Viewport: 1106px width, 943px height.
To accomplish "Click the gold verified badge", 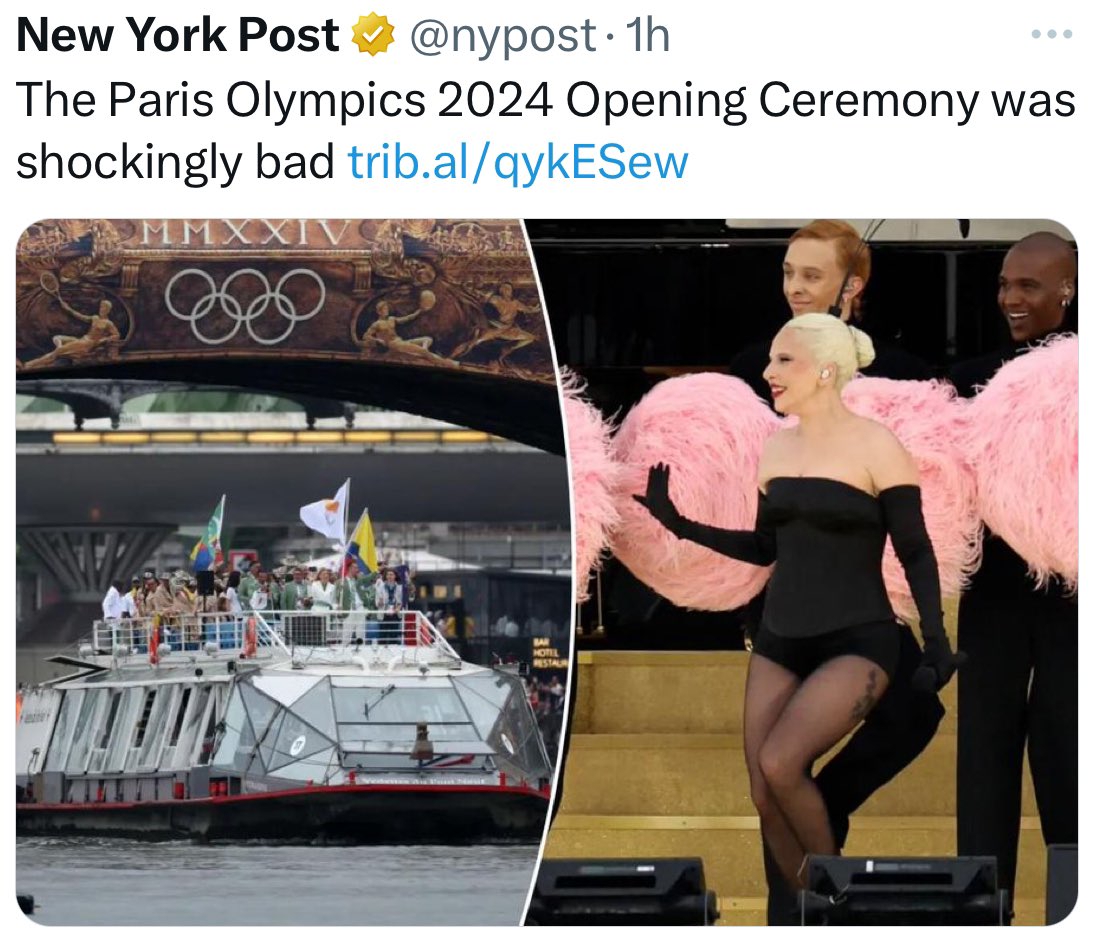I will (x=372, y=35).
